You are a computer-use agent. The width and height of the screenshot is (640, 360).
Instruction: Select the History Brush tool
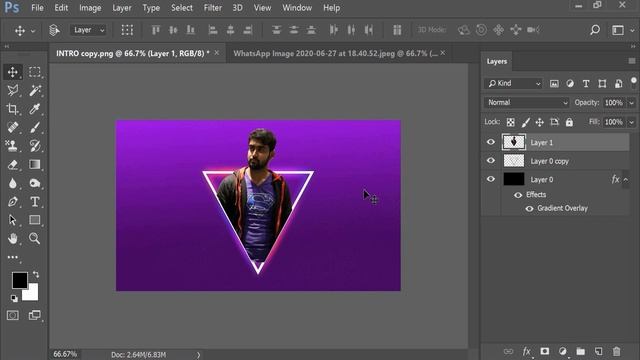tap(35, 146)
